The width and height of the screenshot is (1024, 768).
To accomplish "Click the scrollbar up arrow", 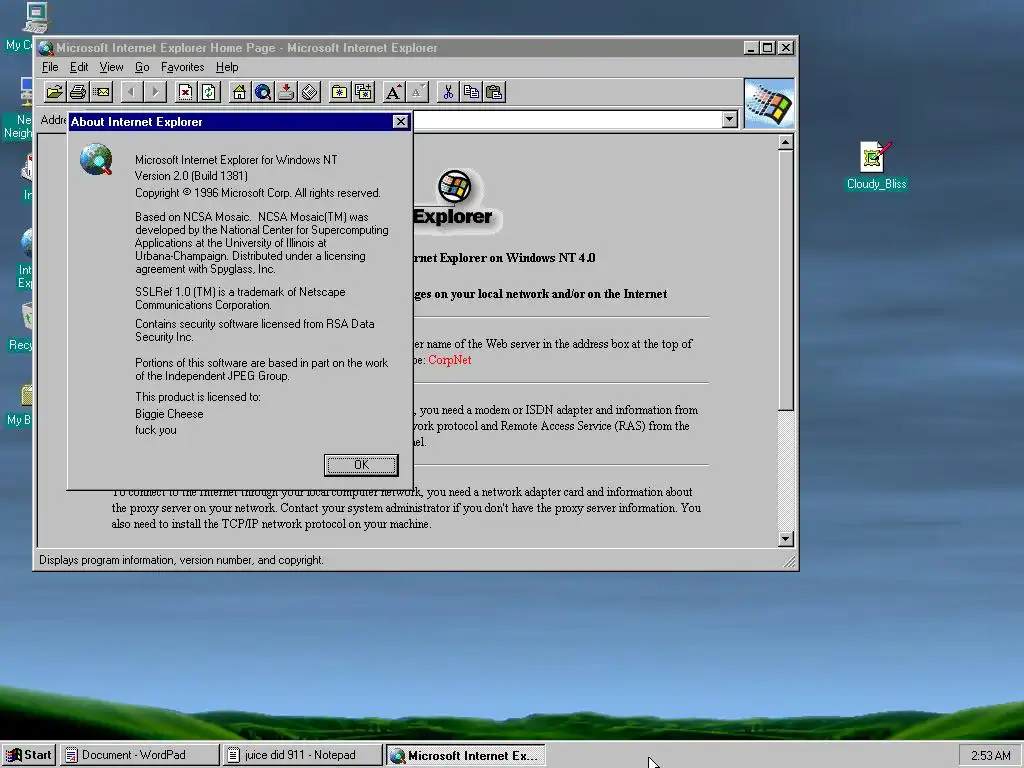I will (786, 142).
